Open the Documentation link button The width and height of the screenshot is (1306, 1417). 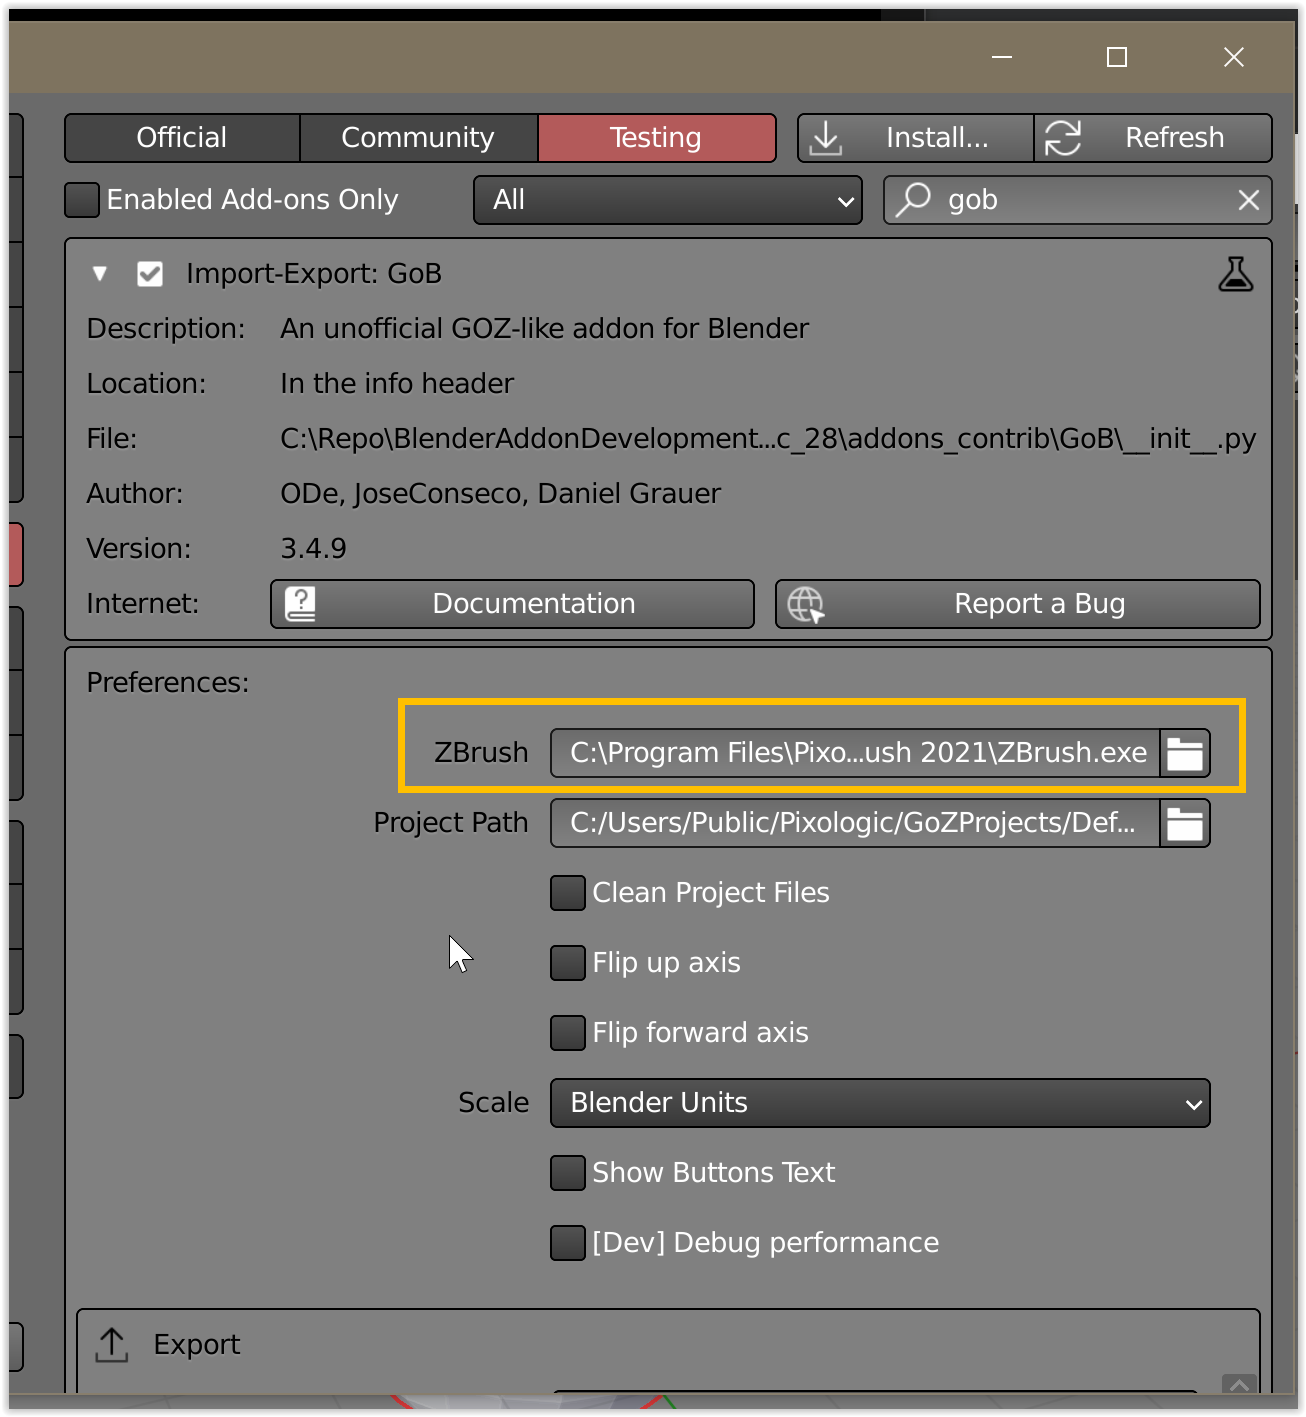tap(512, 604)
